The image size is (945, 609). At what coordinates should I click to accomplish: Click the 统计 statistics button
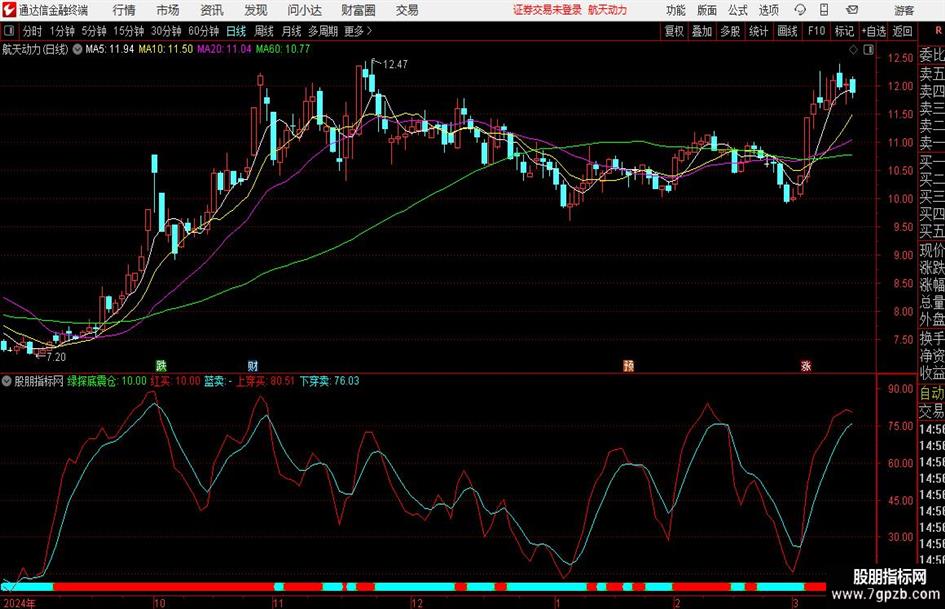758,31
